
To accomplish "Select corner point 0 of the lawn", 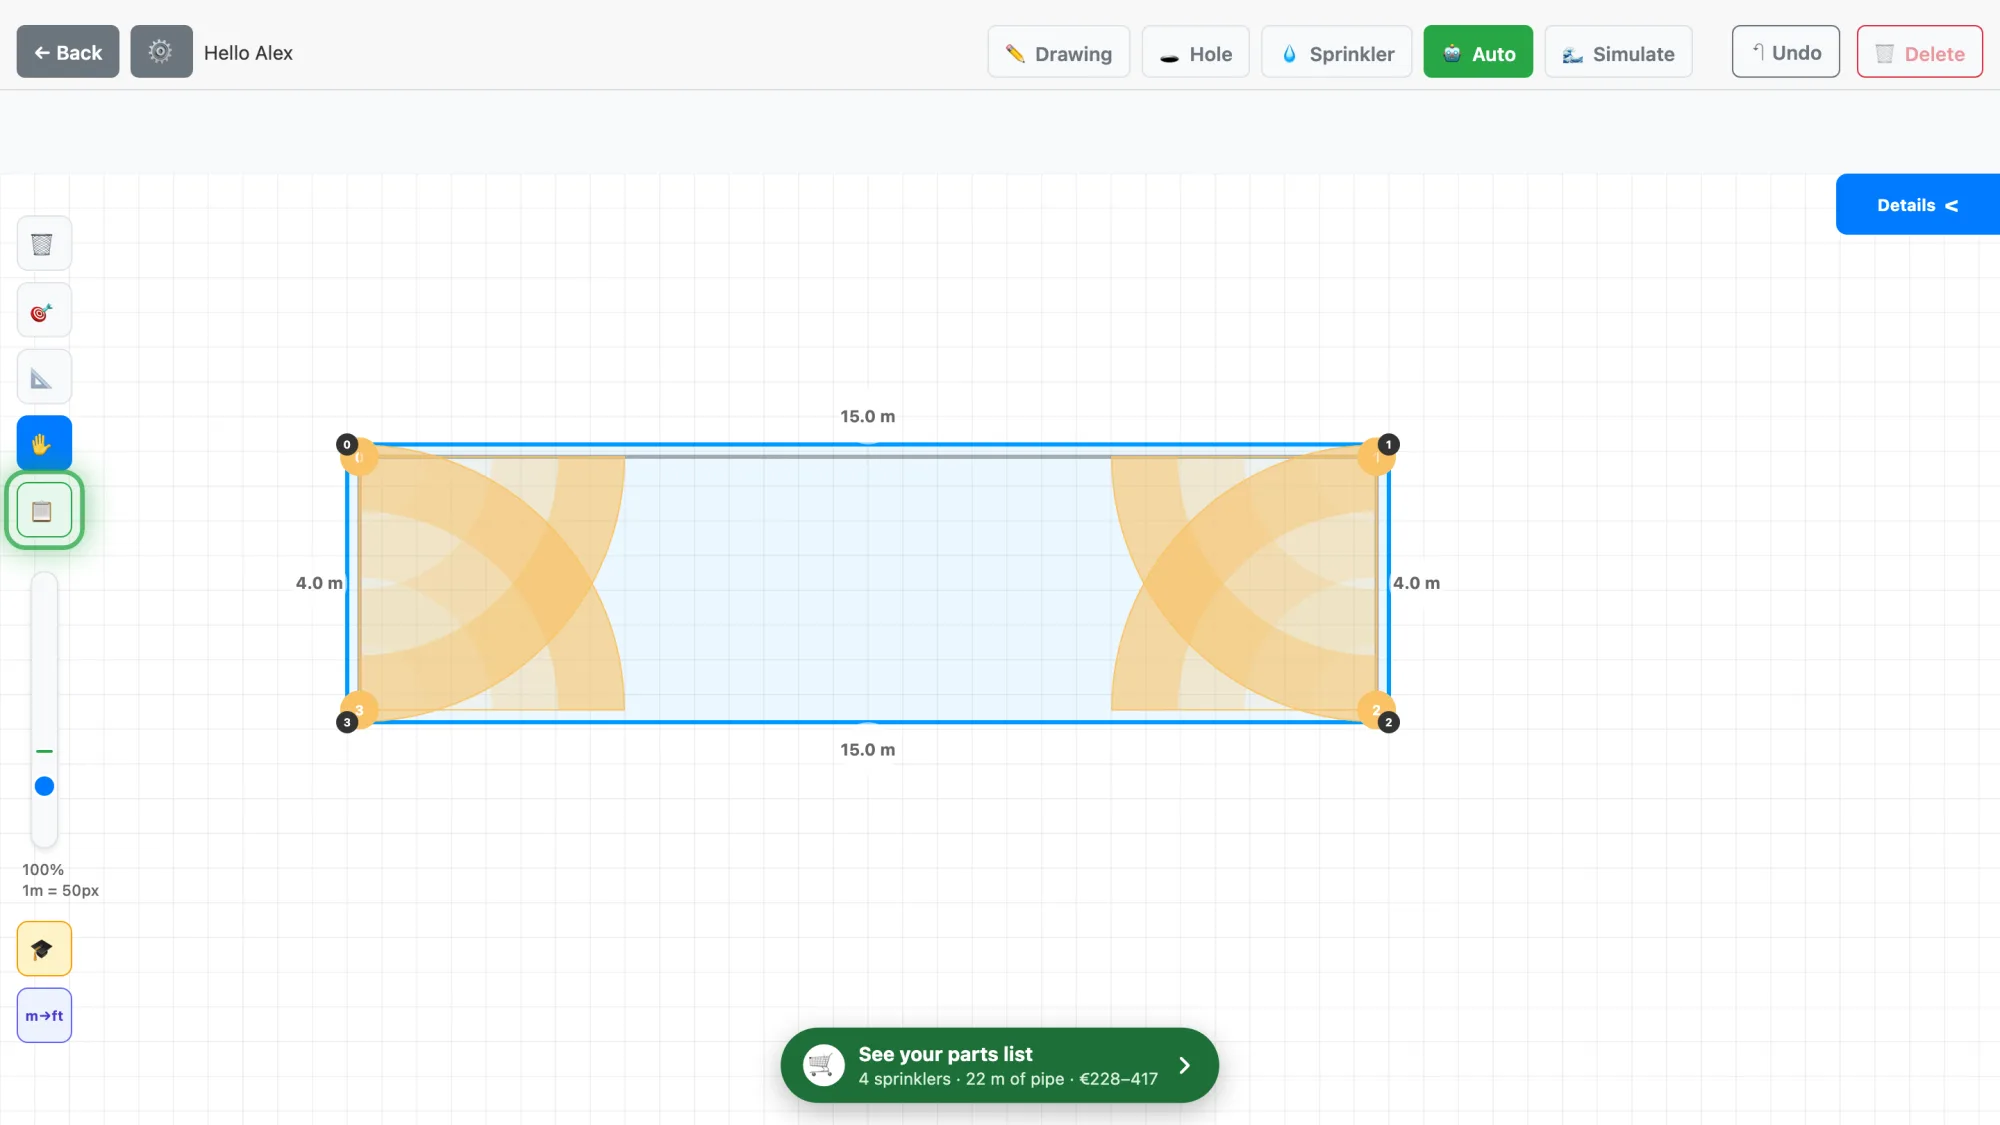I will [347, 445].
